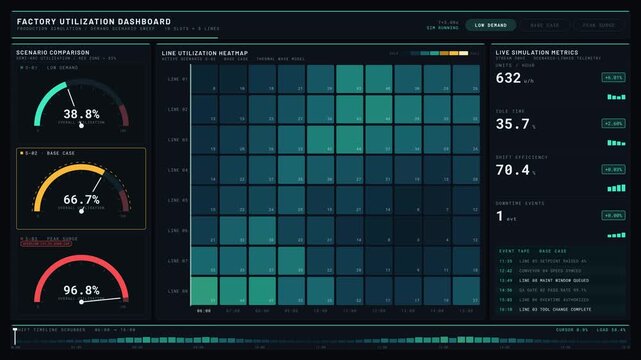Click the delta badge beside downtime events
The width and height of the screenshot is (641, 360).
613,215
